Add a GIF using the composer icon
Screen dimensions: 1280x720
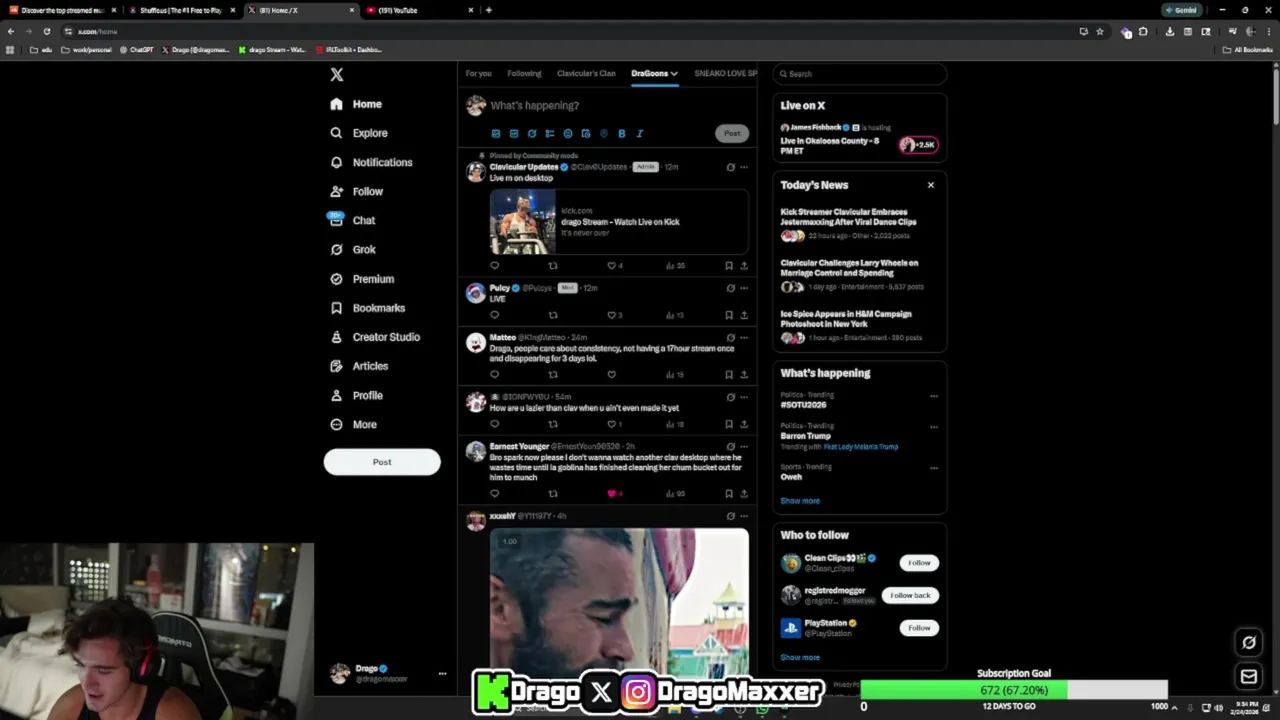(x=514, y=133)
